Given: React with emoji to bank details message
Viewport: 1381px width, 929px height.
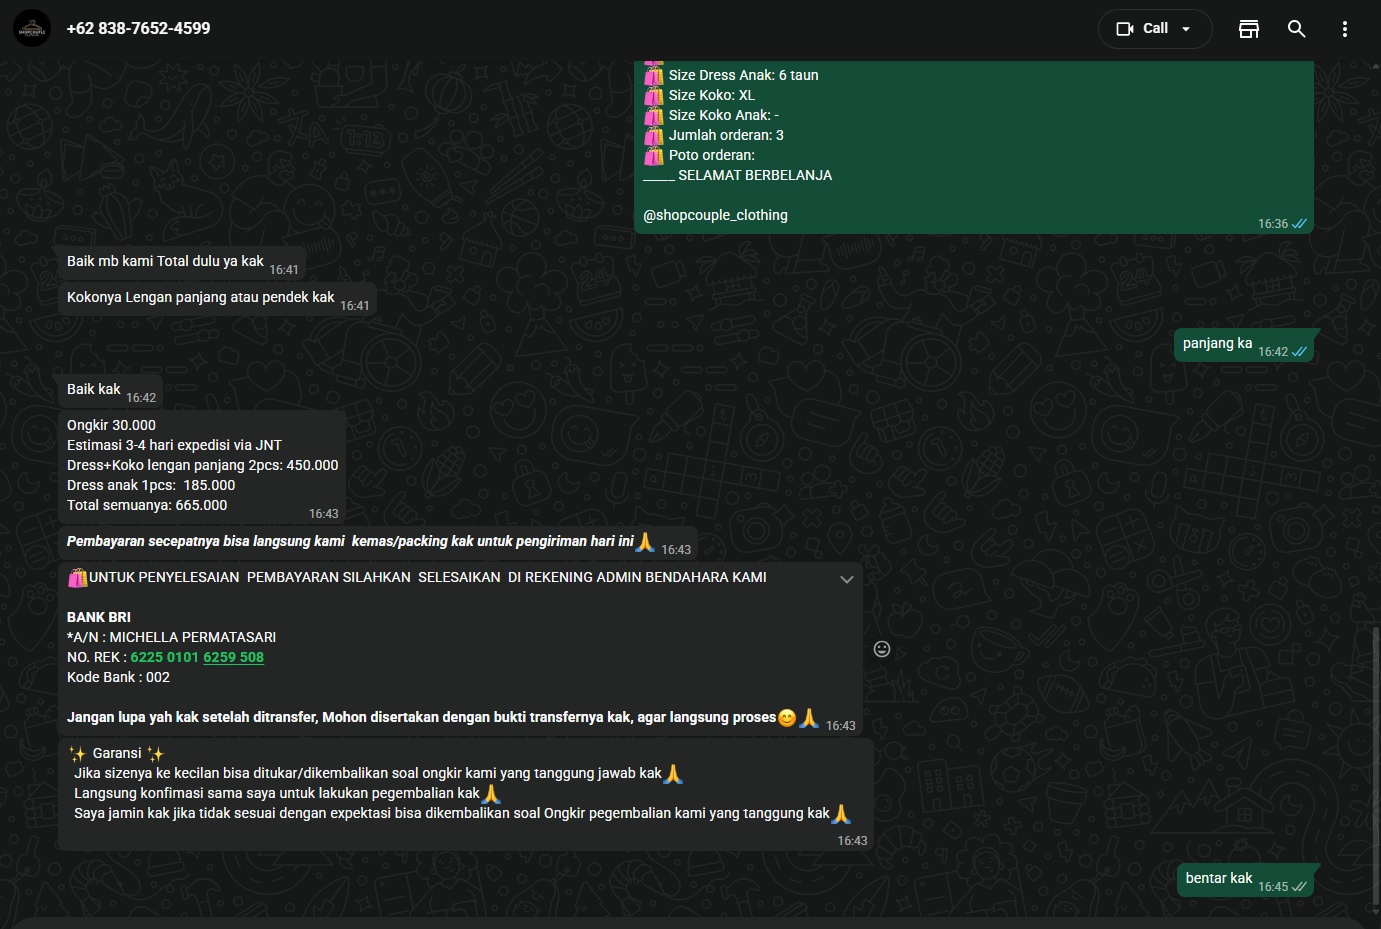Looking at the screenshot, I should [x=882, y=649].
